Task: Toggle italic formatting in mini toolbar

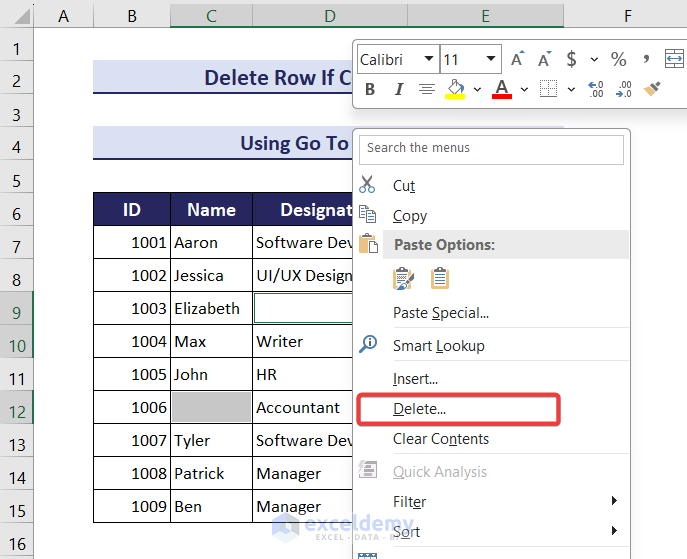Action: tap(398, 90)
